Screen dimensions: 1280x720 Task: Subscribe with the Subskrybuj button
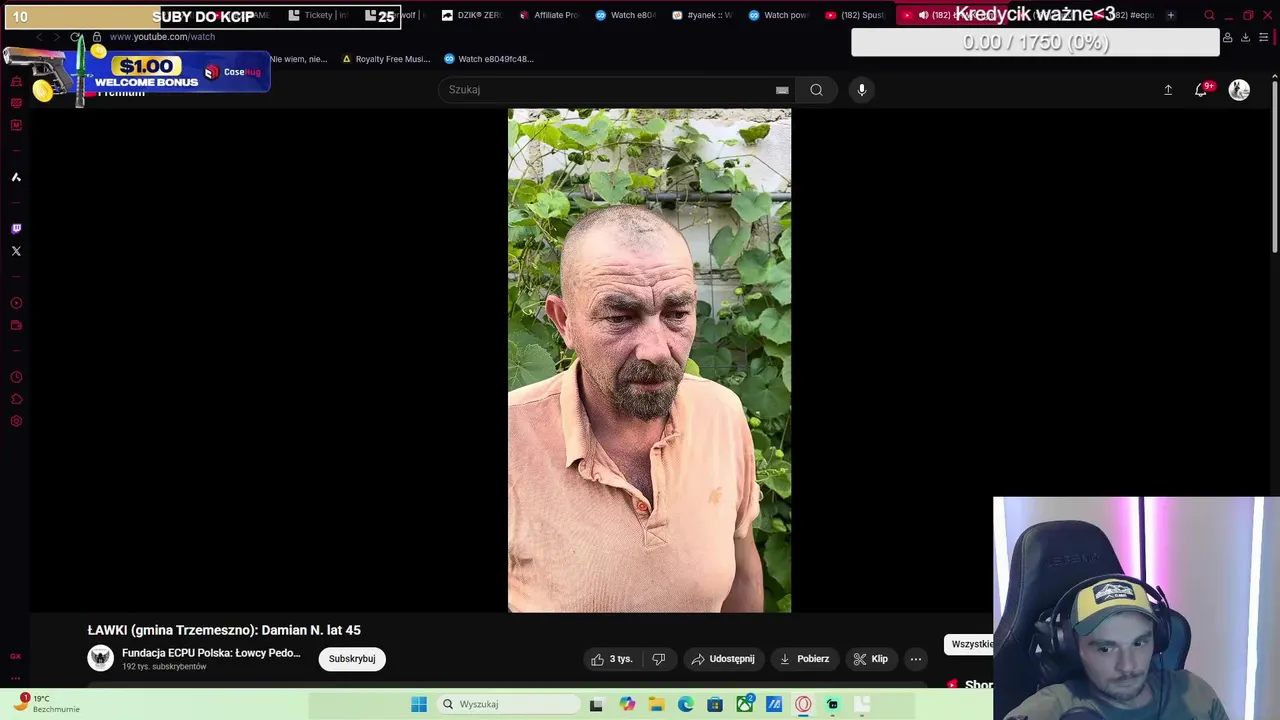(352, 659)
